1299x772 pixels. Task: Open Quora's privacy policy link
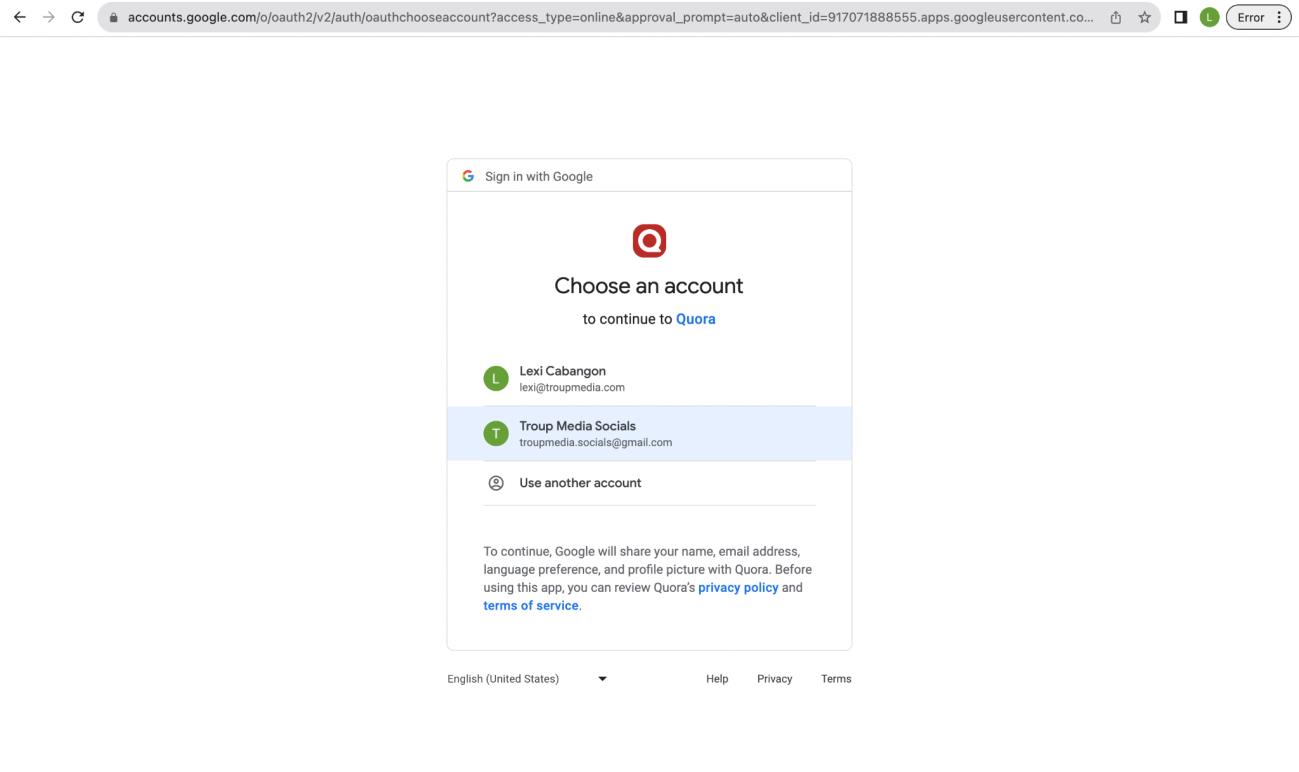(738, 588)
